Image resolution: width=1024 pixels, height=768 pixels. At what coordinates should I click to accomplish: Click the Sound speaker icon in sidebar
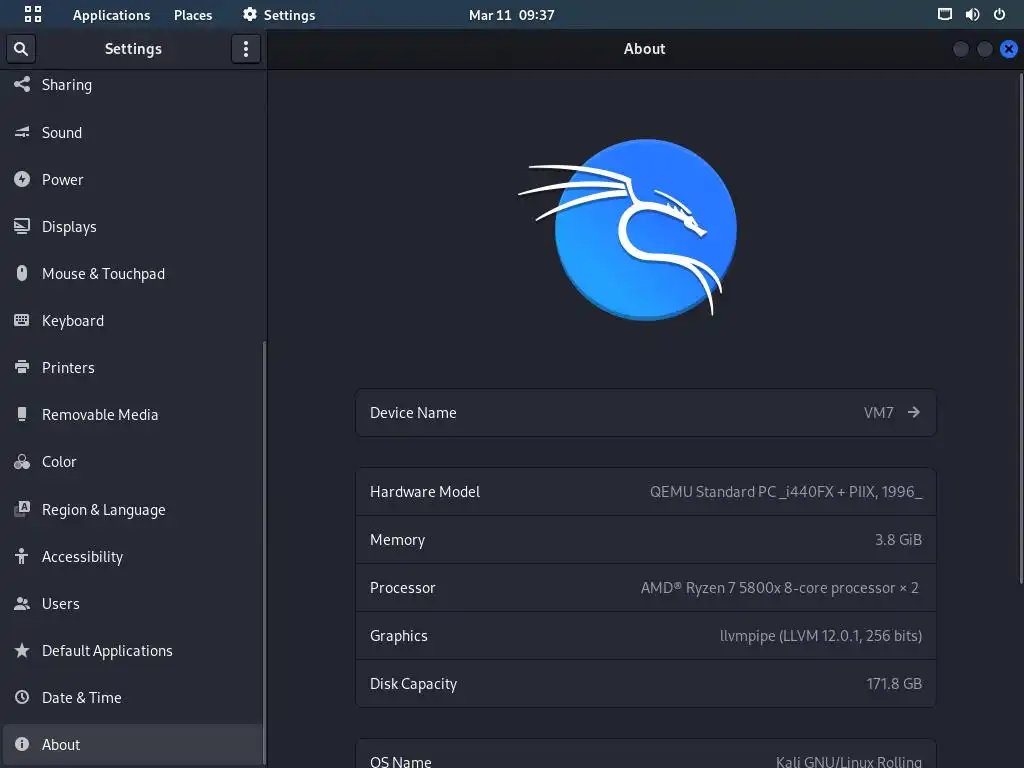point(22,132)
